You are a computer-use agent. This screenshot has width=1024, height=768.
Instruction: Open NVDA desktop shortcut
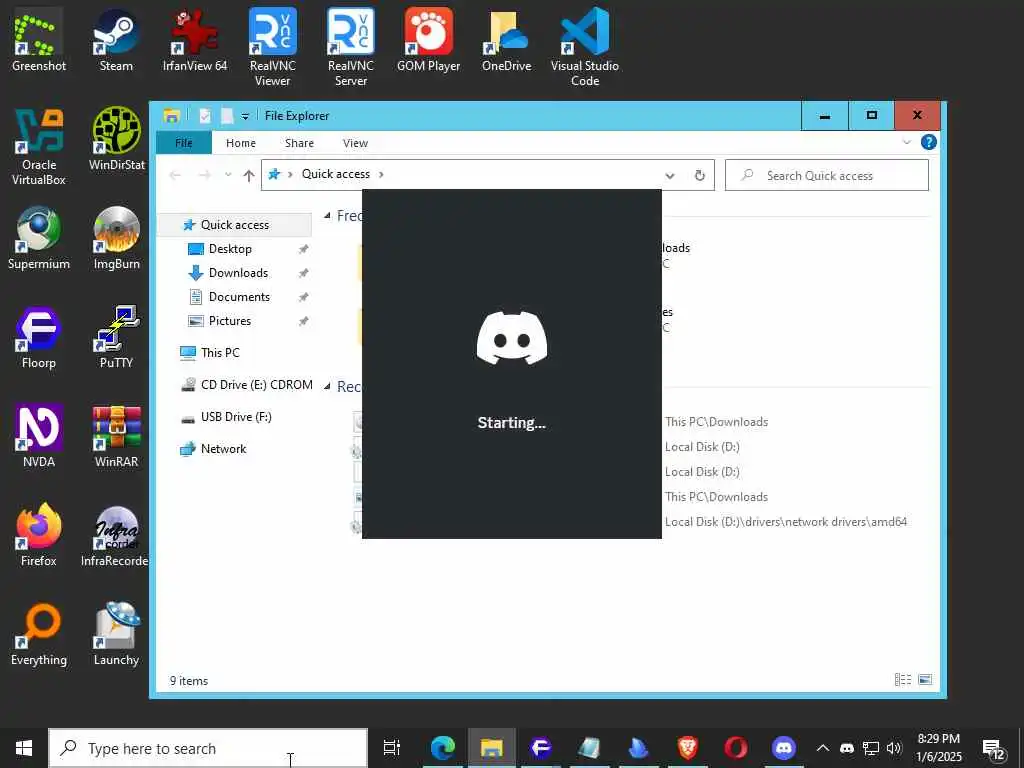pyautogui.click(x=39, y=436)
